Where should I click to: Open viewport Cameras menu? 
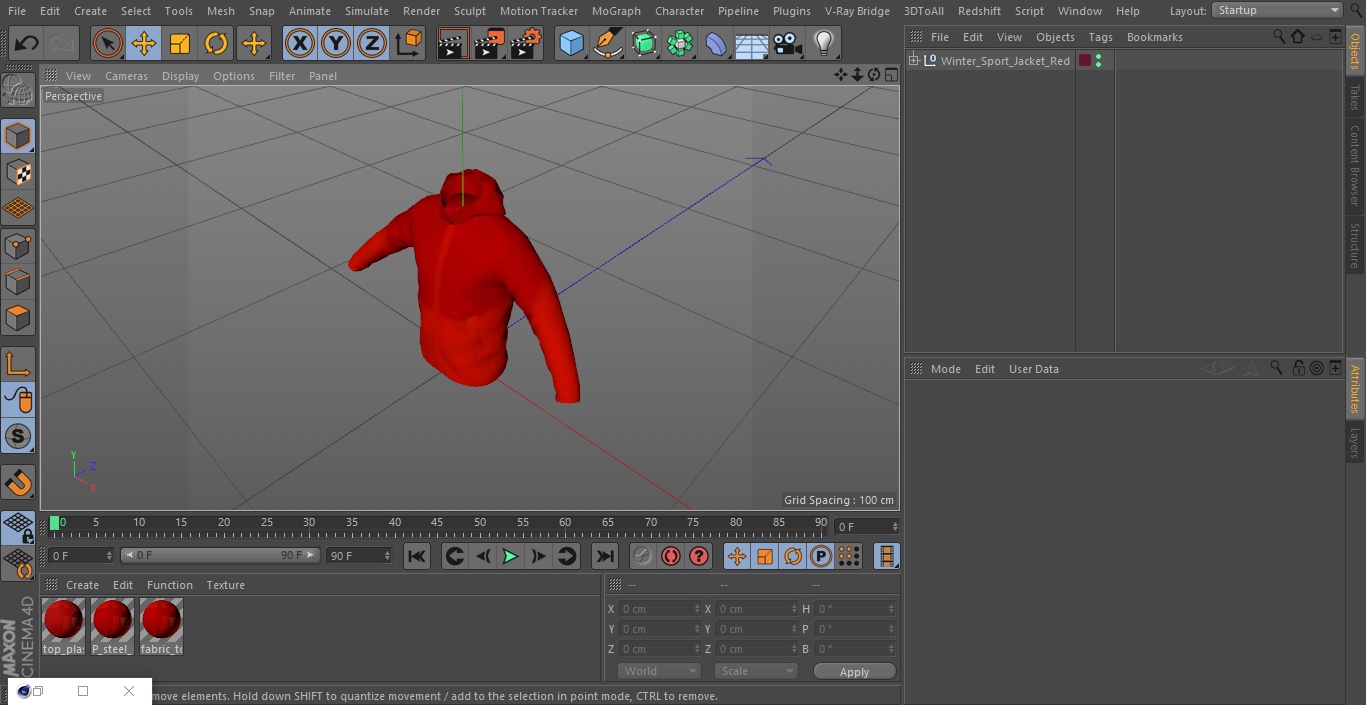pyautogui.click(x=126, y=76)
